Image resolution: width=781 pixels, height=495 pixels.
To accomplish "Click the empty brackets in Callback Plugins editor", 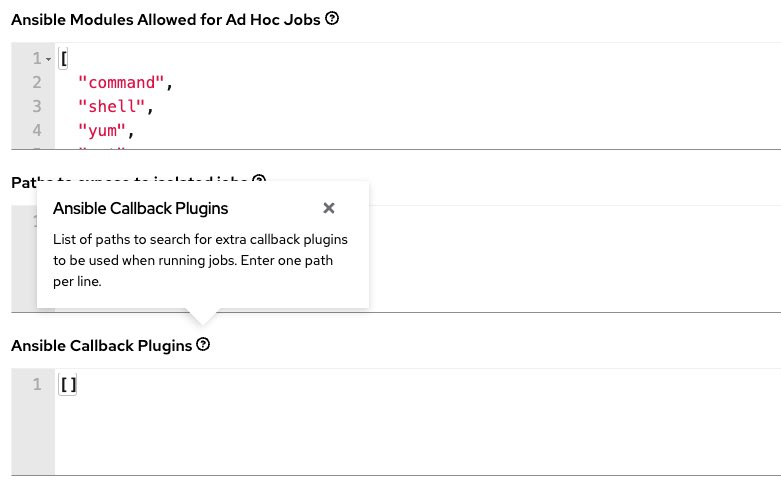I will tap(68, 385).
